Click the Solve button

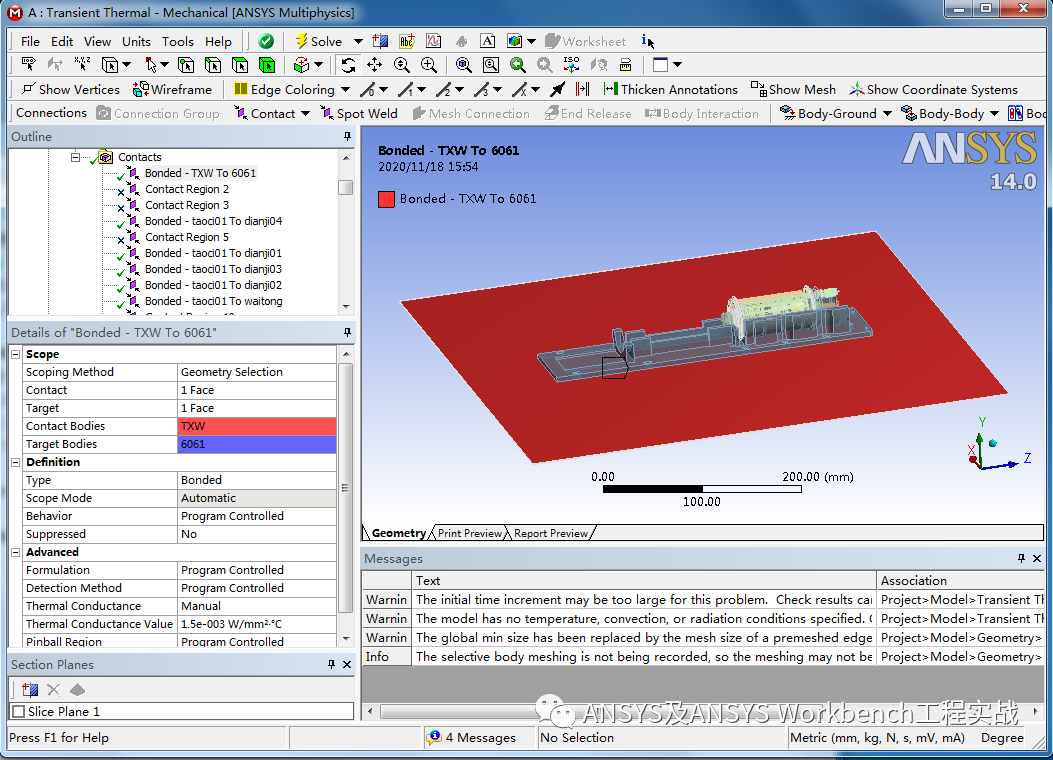(319, 42)
